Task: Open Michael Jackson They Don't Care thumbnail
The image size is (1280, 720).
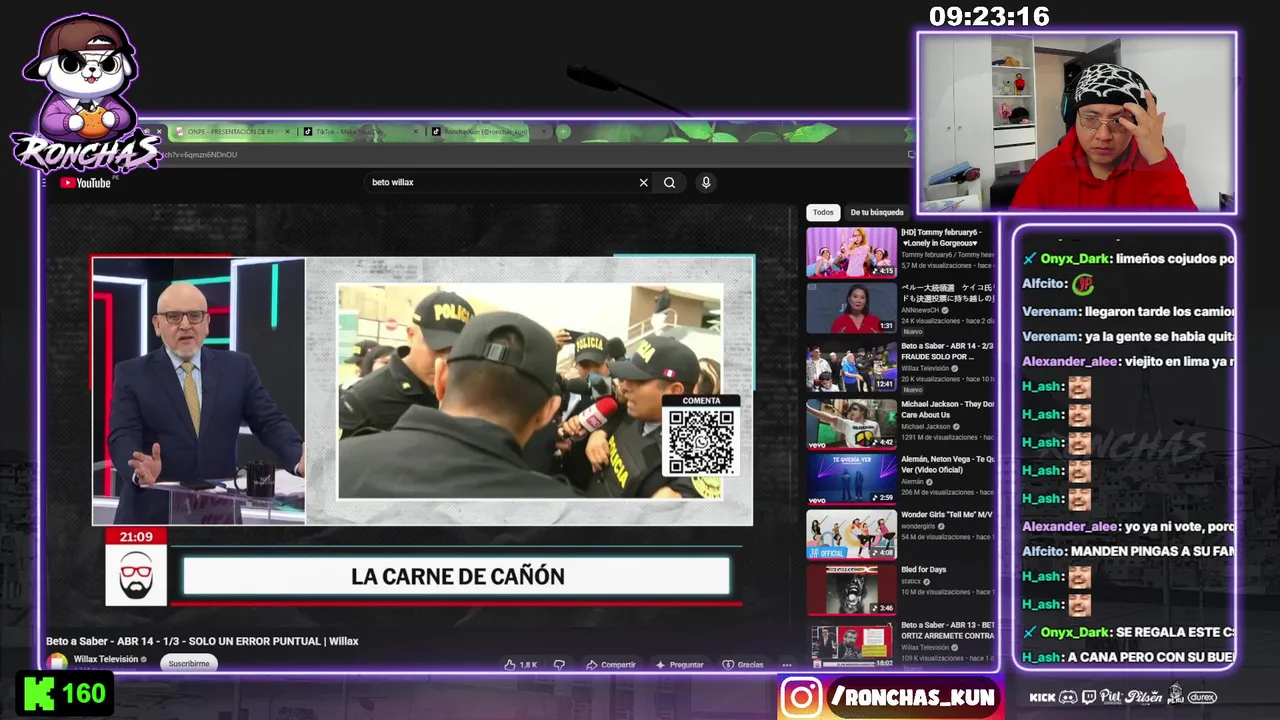Action: [x=852, y=423]
